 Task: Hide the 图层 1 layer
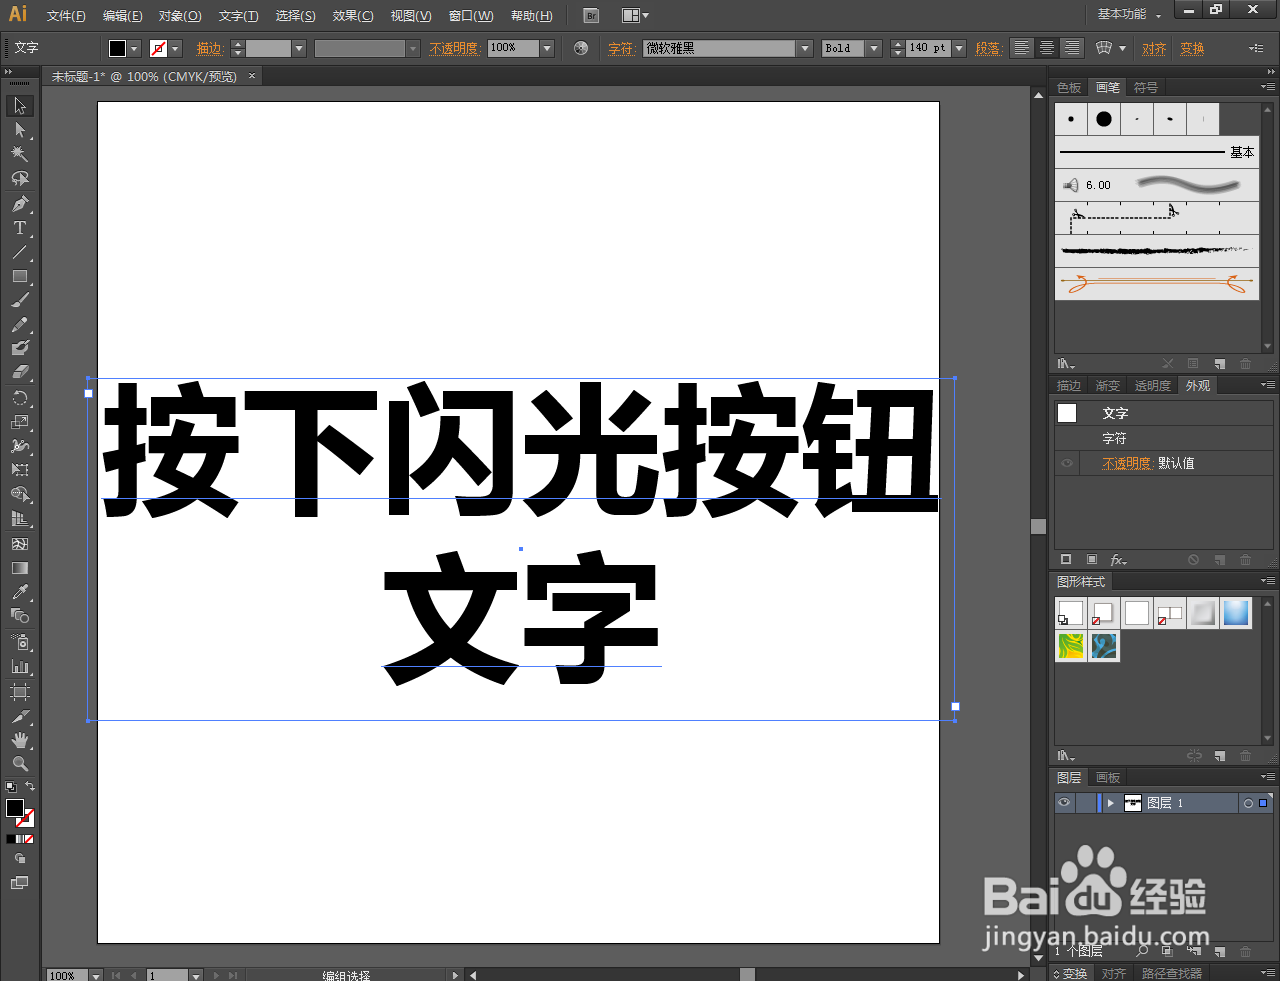pyautogui.click(x=1064, y=802)
